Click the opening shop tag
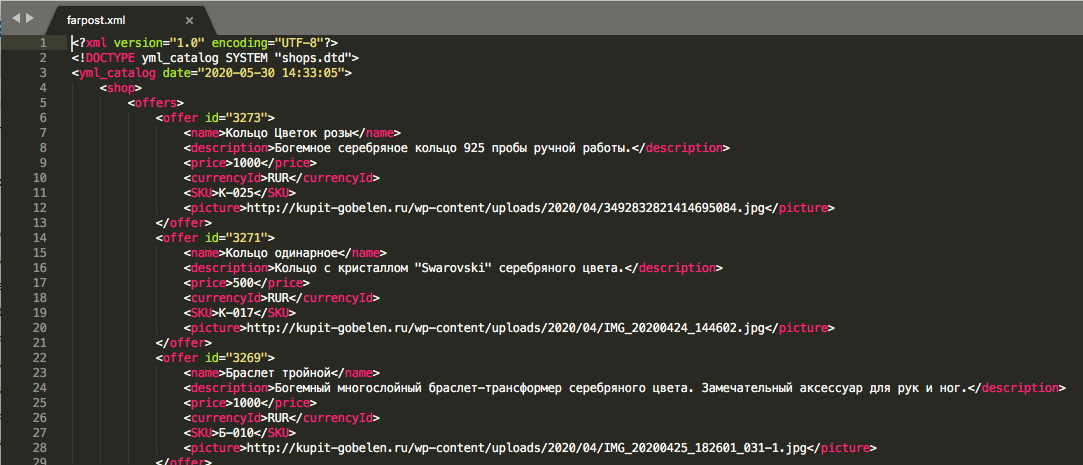Screen dimensions: 1083x465 point(121,88)
